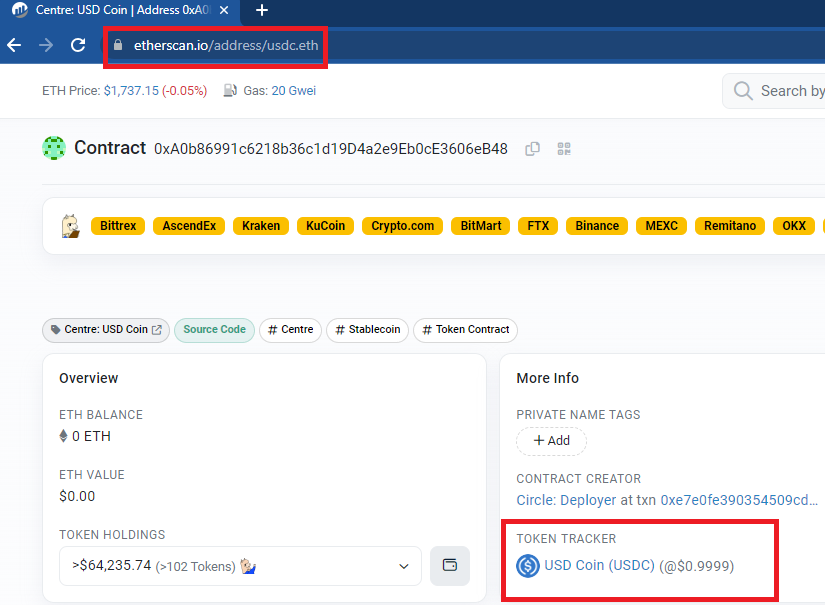This screenshot has width=825, height=605.
Task: Add a private name tag
Action: coord(551,441)
